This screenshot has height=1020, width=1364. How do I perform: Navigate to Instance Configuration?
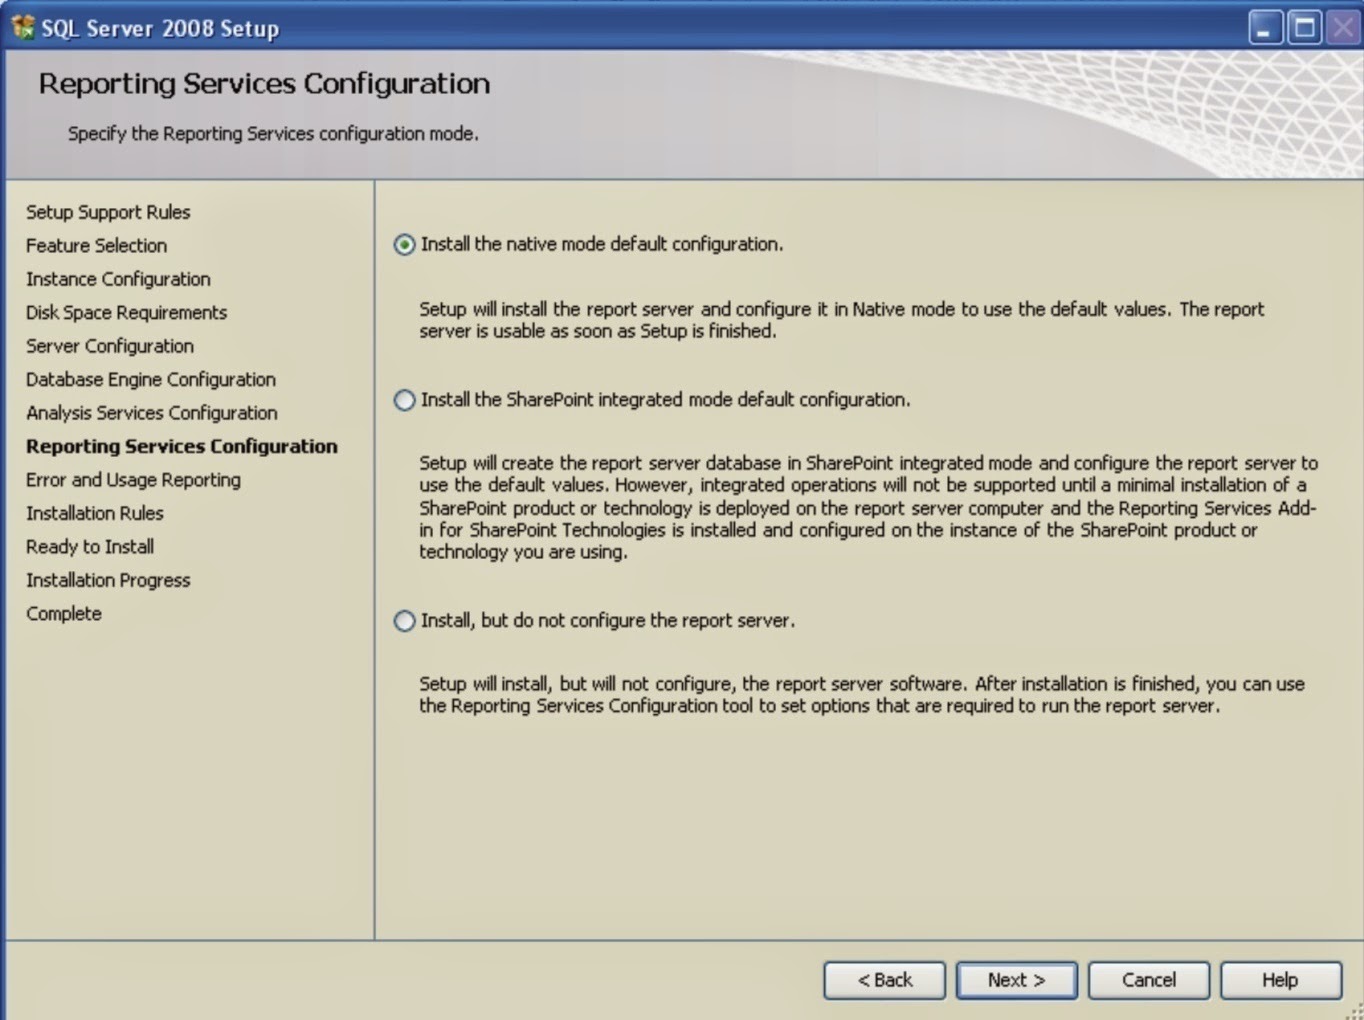(x=118, y=279)
